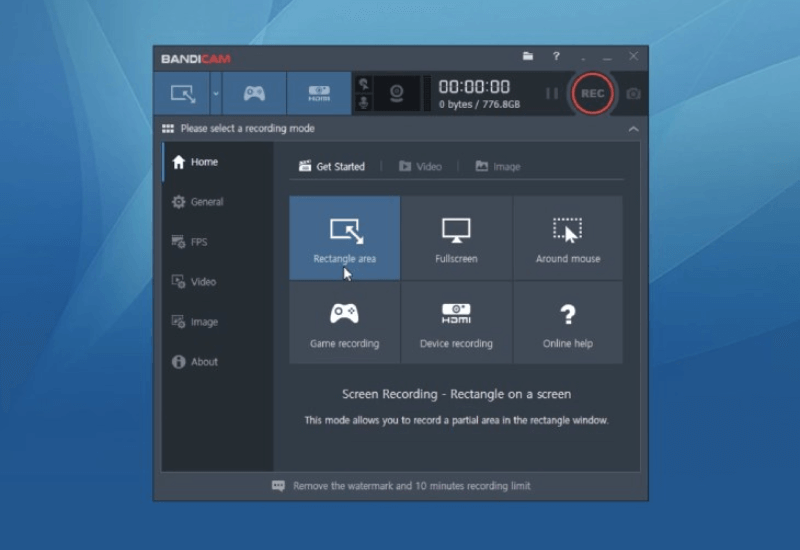
Task: Click the 0 bytes / 776.8GB storage text
Action: (x=479, y=105)
